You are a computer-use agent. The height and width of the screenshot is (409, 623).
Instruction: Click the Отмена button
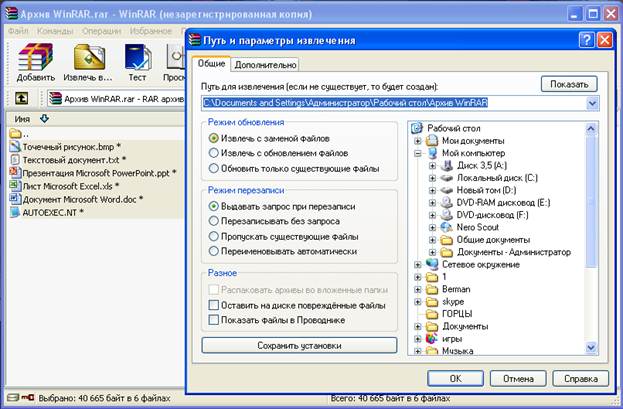(x=518, y=378)
